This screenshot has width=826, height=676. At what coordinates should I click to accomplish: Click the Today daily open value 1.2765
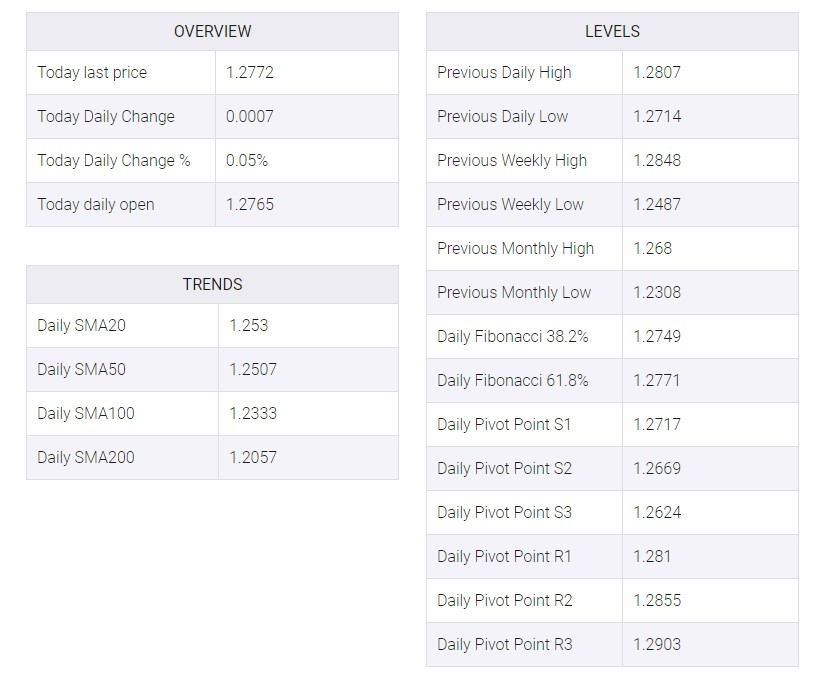[x=250, y=204]
